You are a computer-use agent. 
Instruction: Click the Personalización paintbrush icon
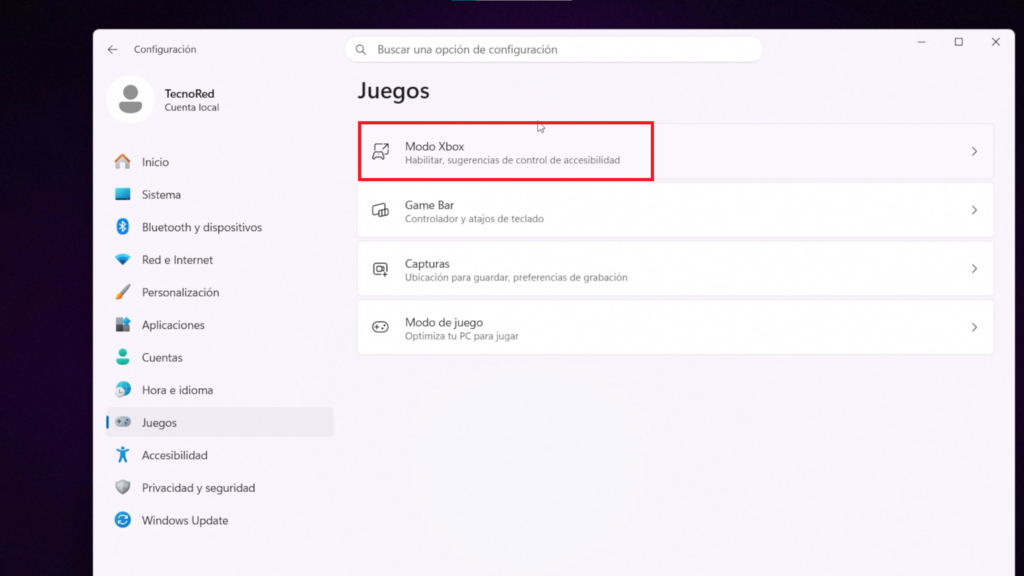pos(122,292)
